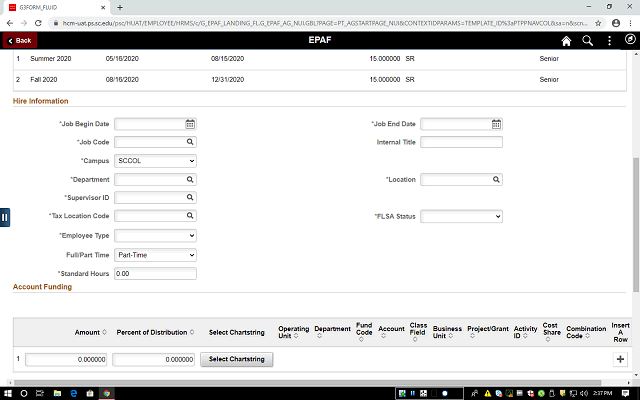Sort by Combination Code column
The image size is (640, 400).
click(x=586, y=332)
